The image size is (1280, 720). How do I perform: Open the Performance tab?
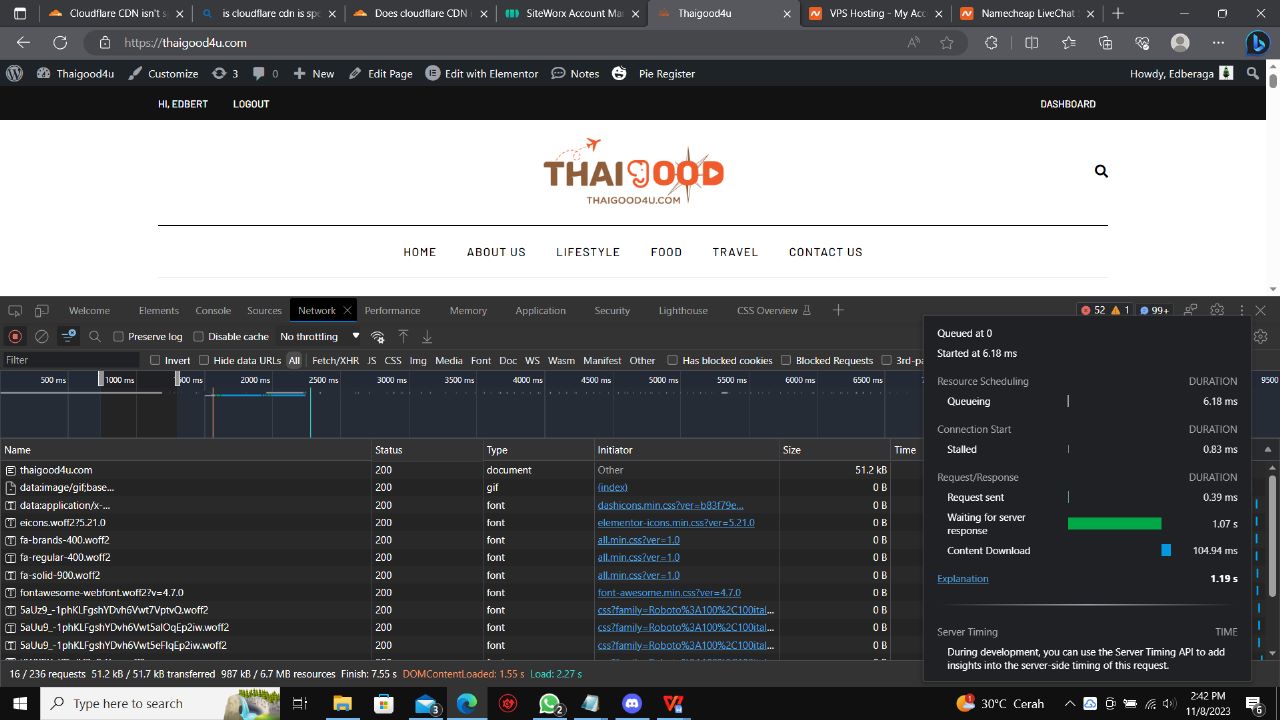point(392,311)
